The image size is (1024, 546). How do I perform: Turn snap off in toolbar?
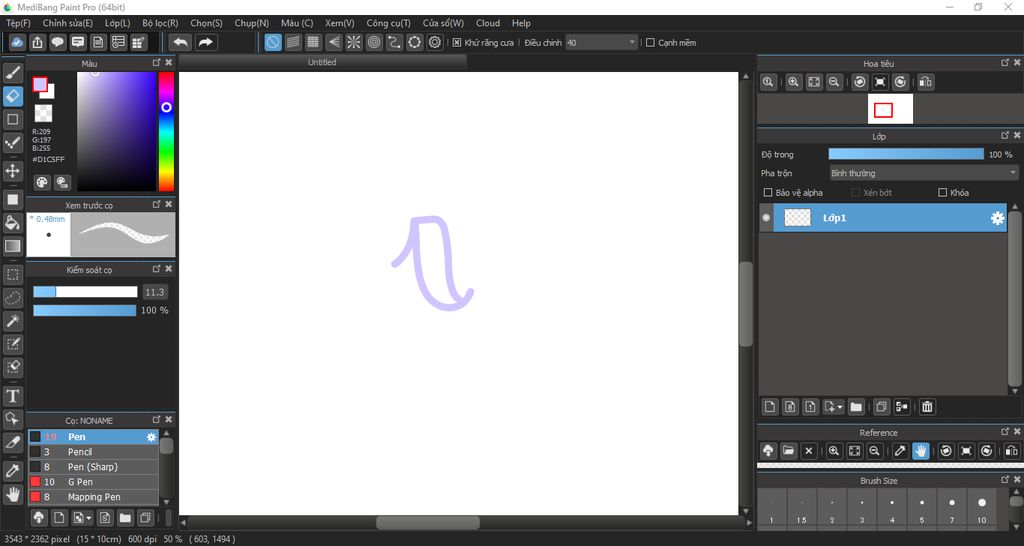[x=273, y=42]
